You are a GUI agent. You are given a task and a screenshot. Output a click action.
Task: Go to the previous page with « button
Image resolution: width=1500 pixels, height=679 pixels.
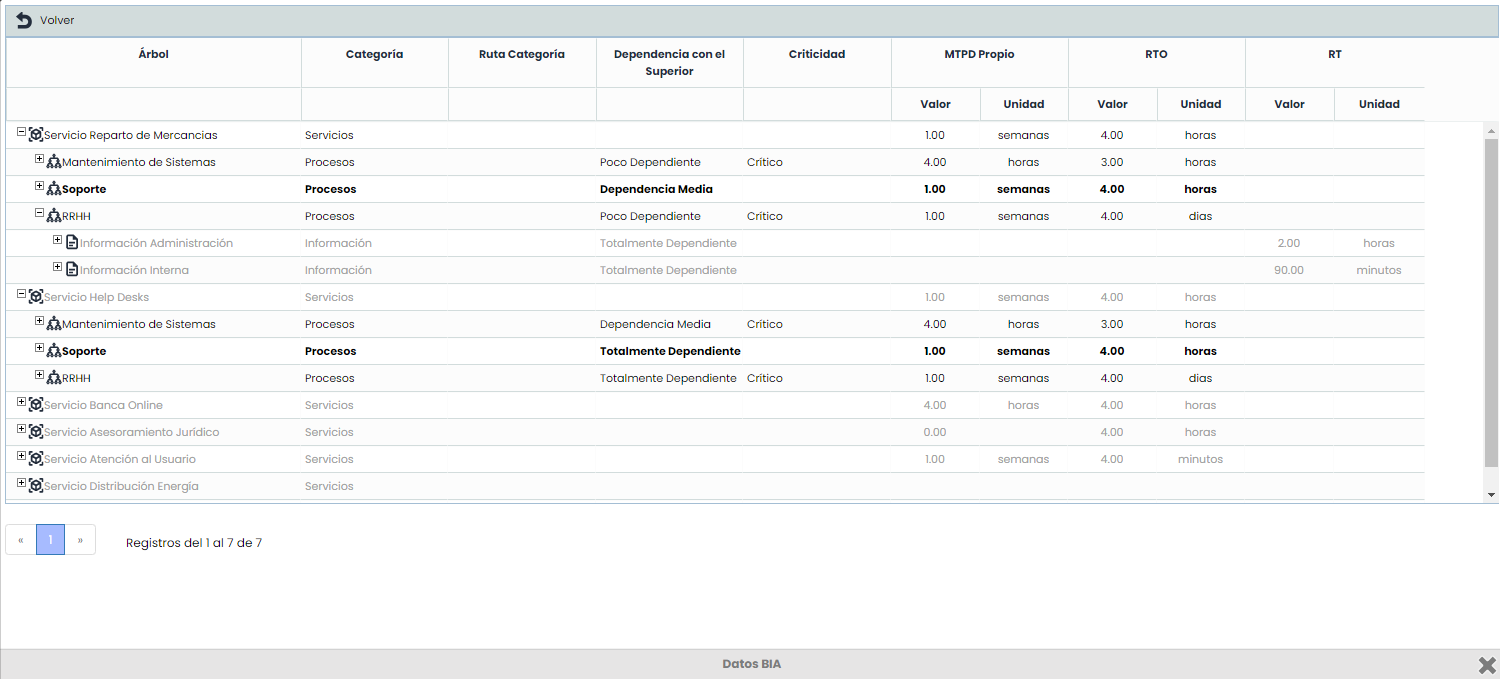(21, 540)
